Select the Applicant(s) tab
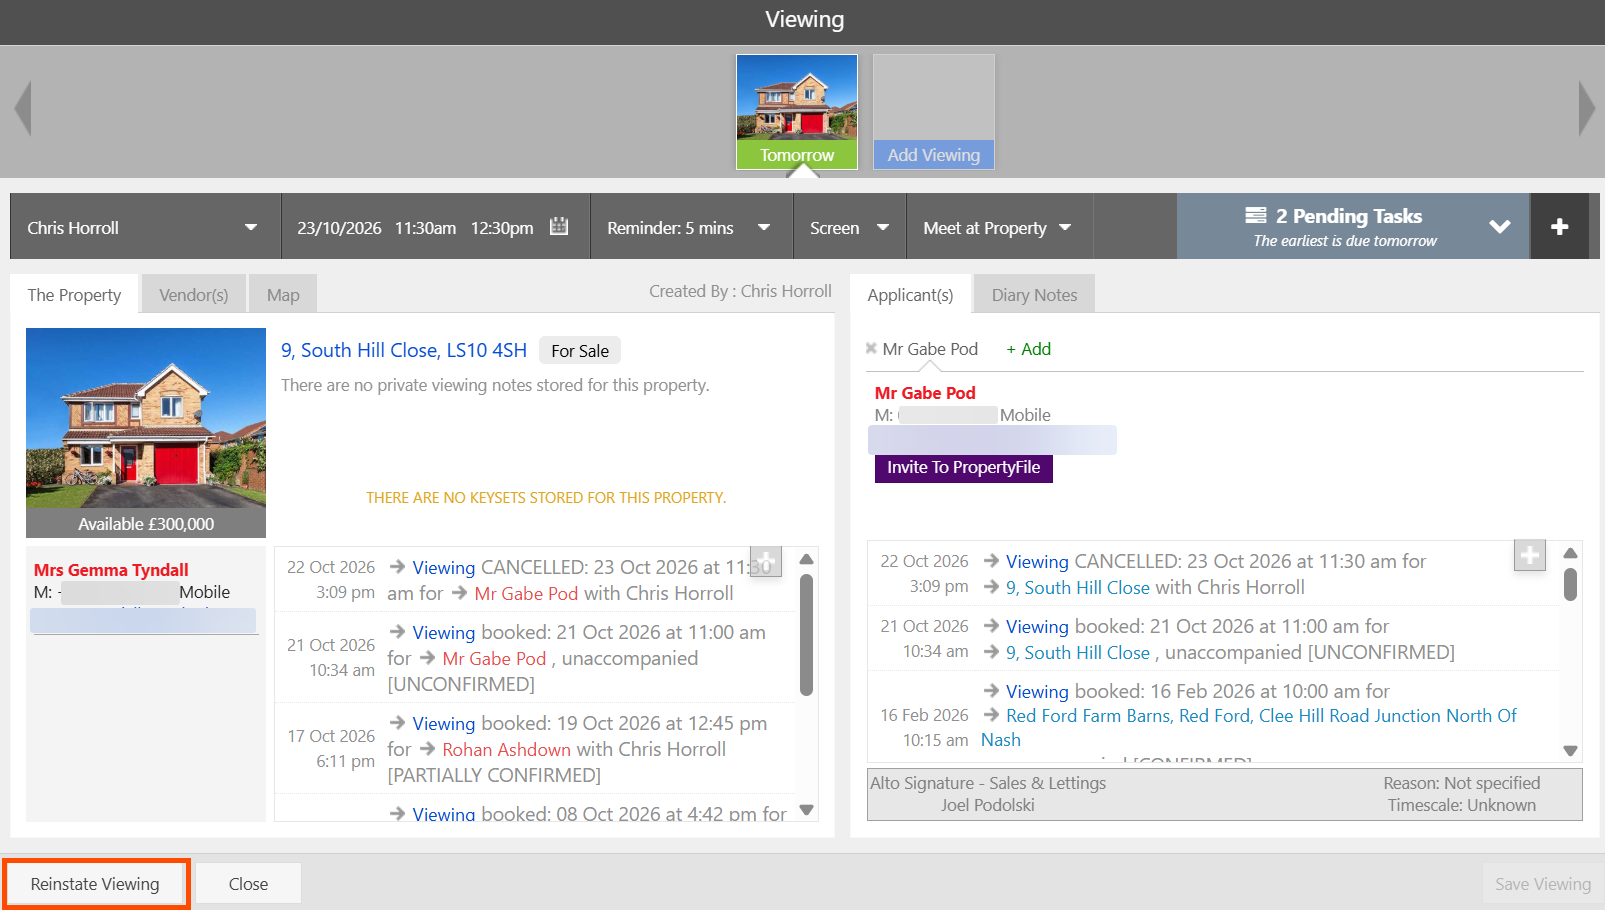Viewport: 1605px width, 910px height. click(x=910, y=295)
